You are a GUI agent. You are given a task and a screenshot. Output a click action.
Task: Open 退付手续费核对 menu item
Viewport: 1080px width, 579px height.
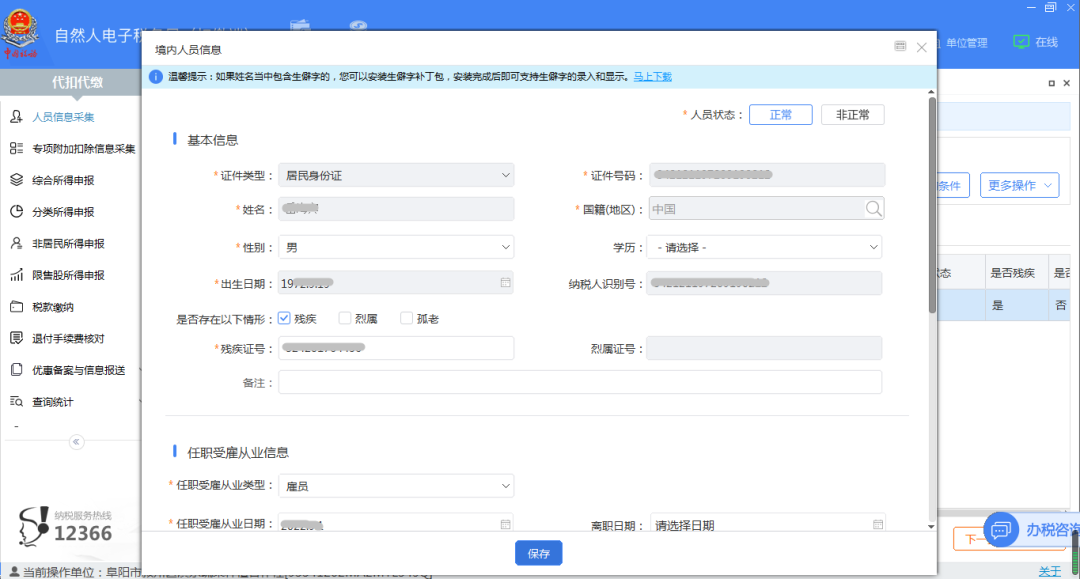coord(68,339)
